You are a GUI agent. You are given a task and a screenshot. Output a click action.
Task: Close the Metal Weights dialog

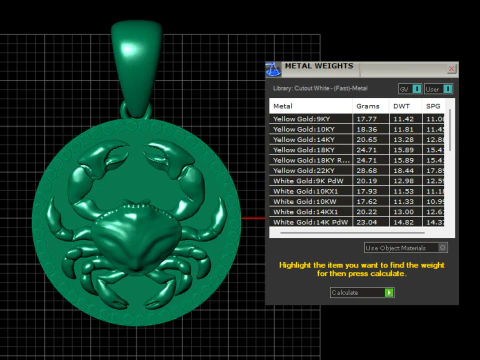[x=451, y=69]
